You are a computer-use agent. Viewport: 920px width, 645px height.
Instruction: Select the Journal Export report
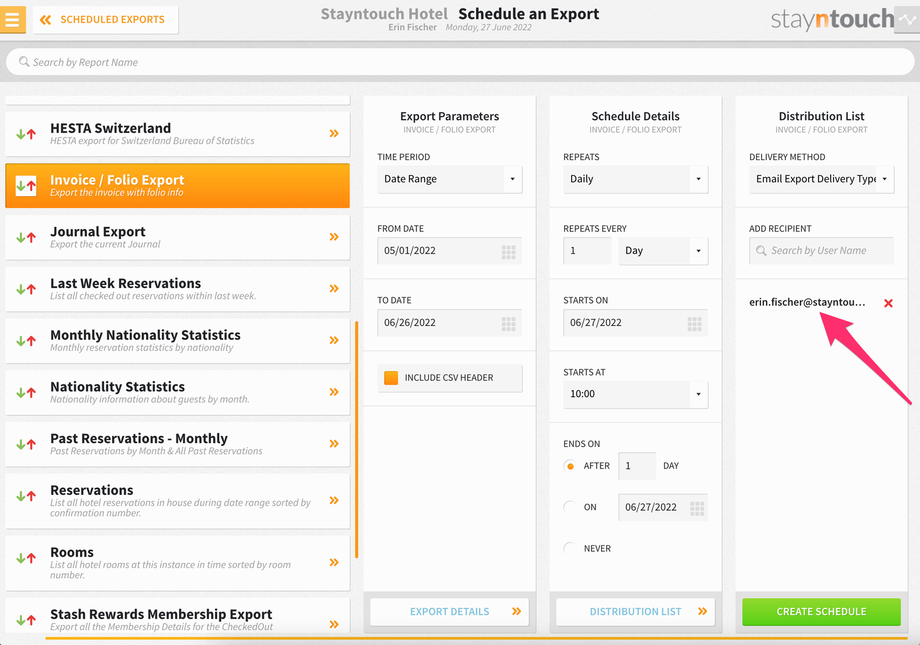pos(177,237)
